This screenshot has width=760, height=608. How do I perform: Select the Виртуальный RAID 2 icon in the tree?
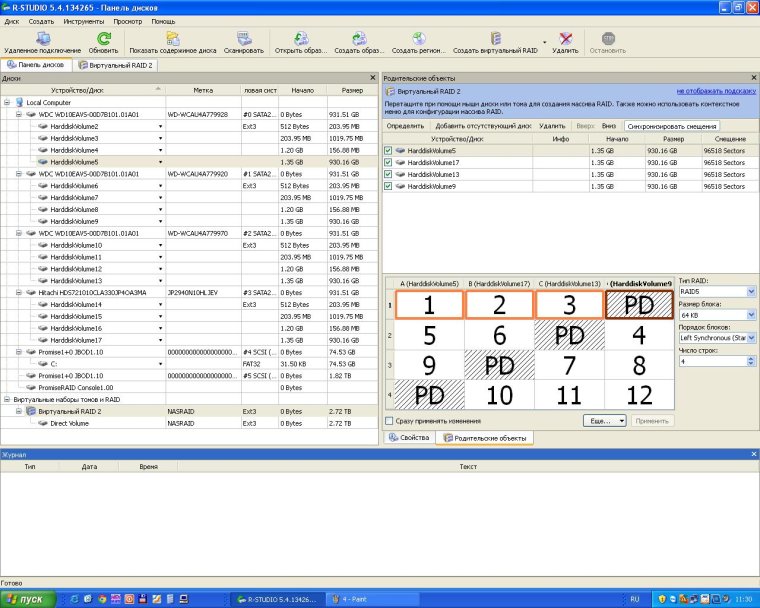(x=32, y=411)
